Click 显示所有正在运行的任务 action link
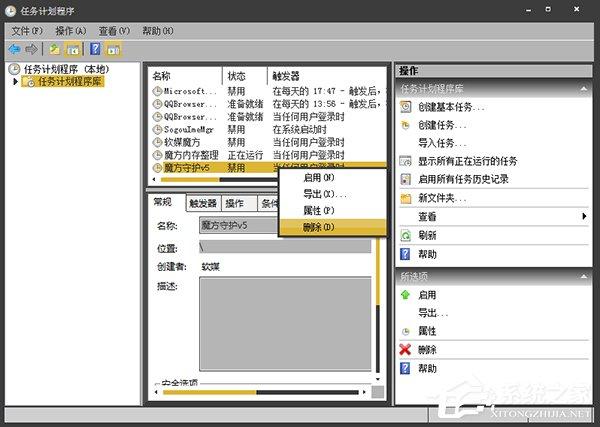 (468, 161)
